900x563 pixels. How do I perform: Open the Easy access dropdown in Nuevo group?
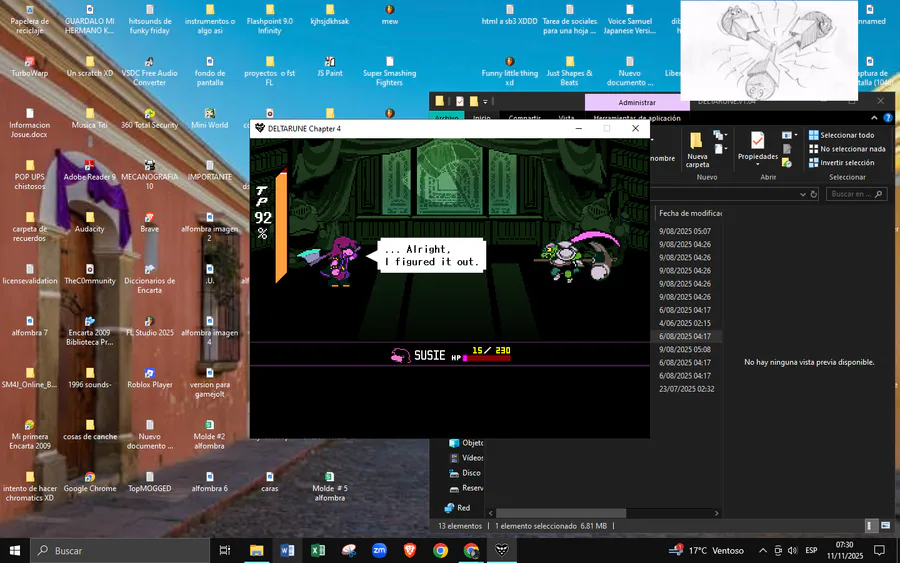pyautogui.click(x=720, y=149)
